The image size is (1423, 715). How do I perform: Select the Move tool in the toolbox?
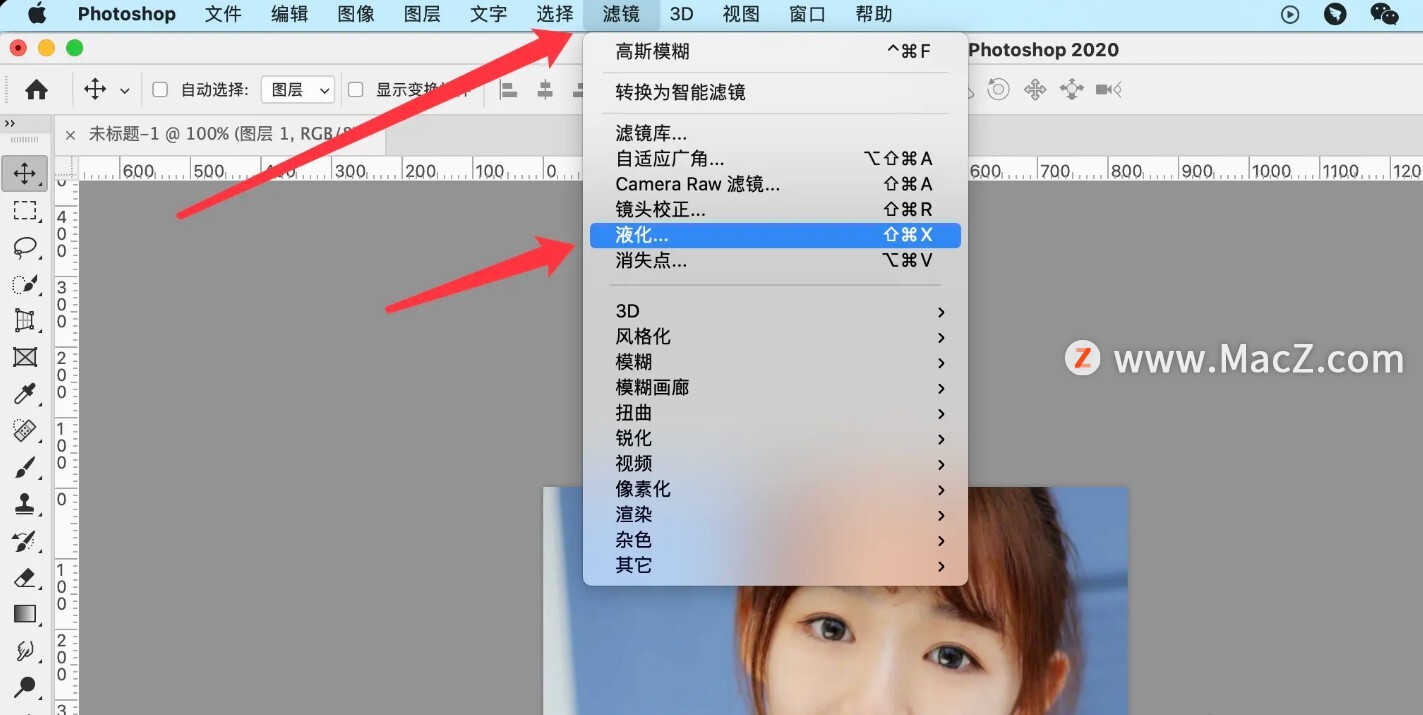25,174
